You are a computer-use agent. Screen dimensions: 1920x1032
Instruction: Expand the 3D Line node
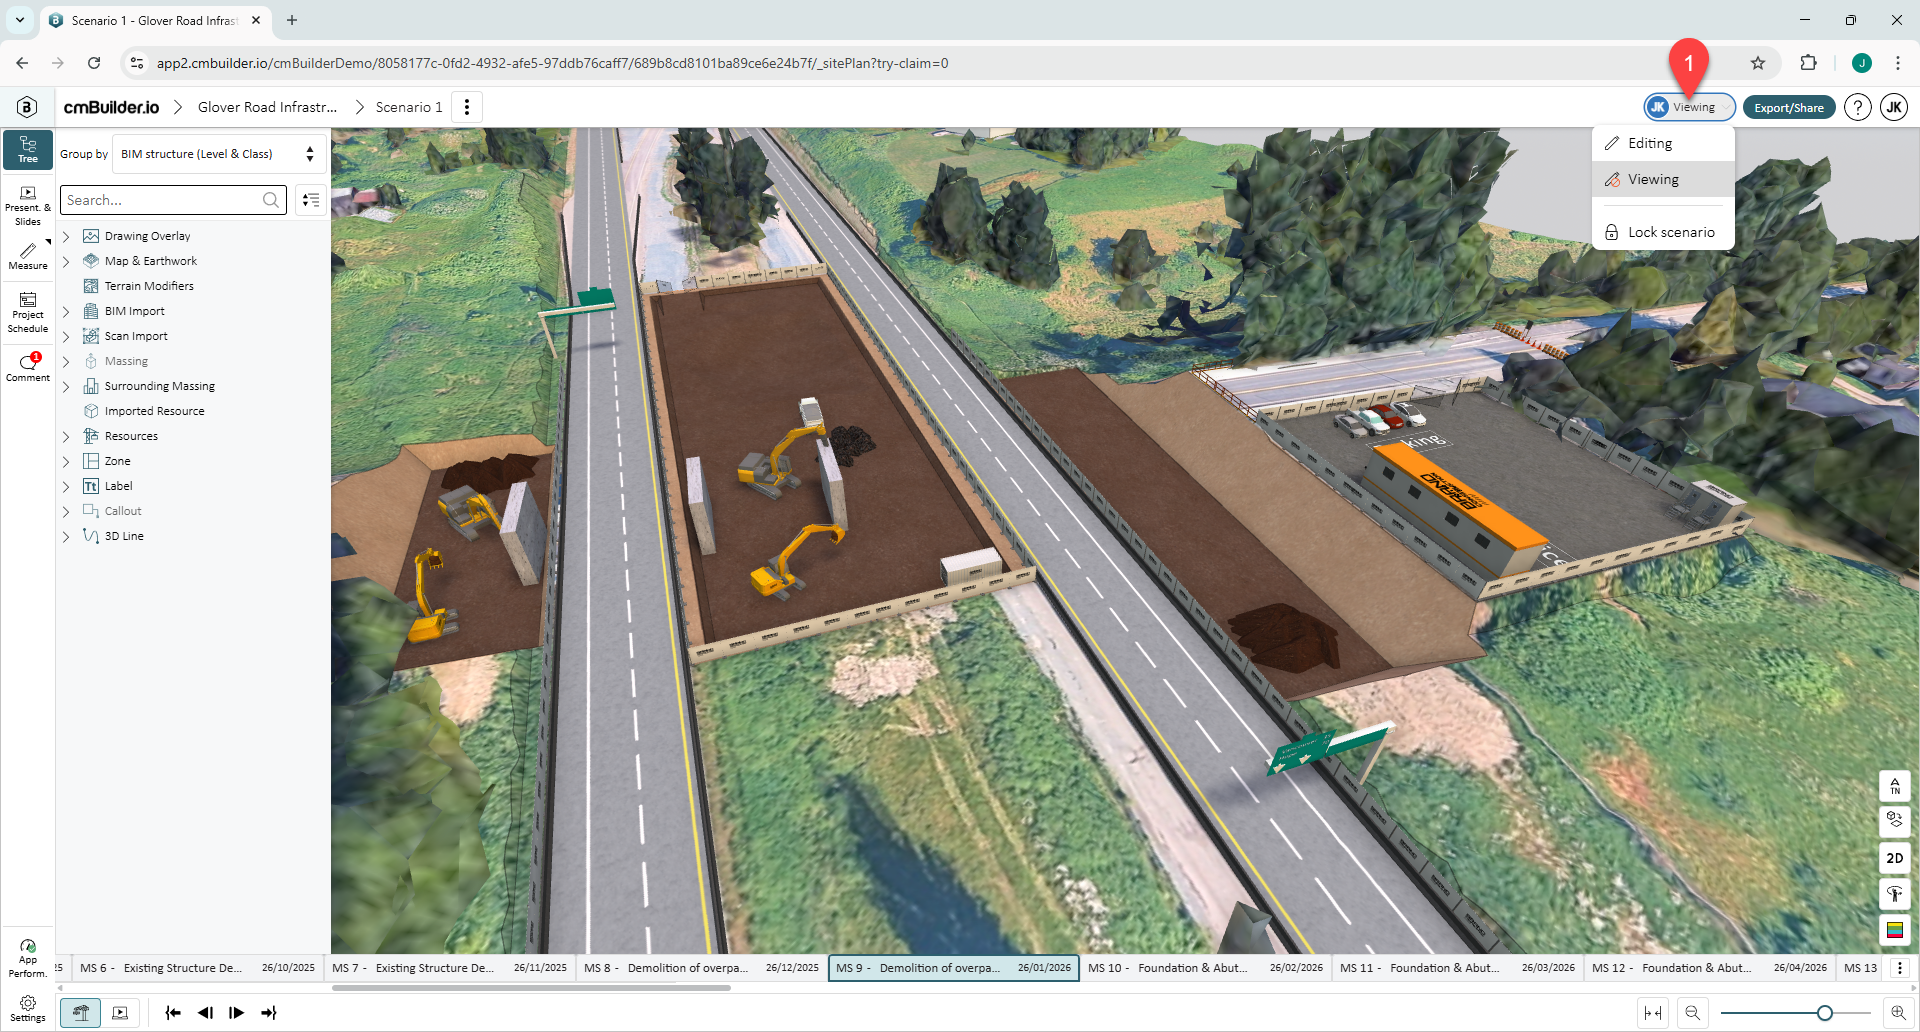[66, 537]
